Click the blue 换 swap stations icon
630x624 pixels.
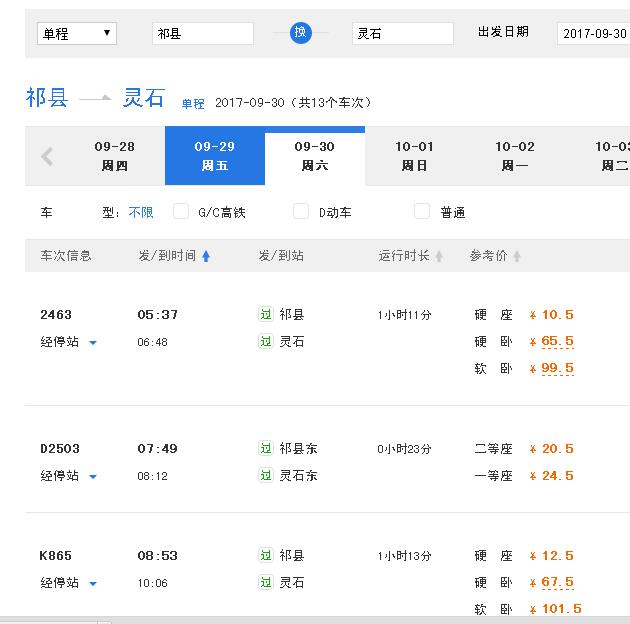click(301, 33)
